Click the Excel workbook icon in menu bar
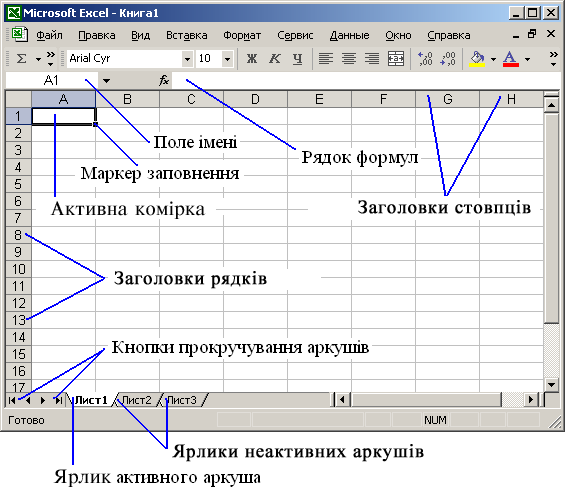 19,35
